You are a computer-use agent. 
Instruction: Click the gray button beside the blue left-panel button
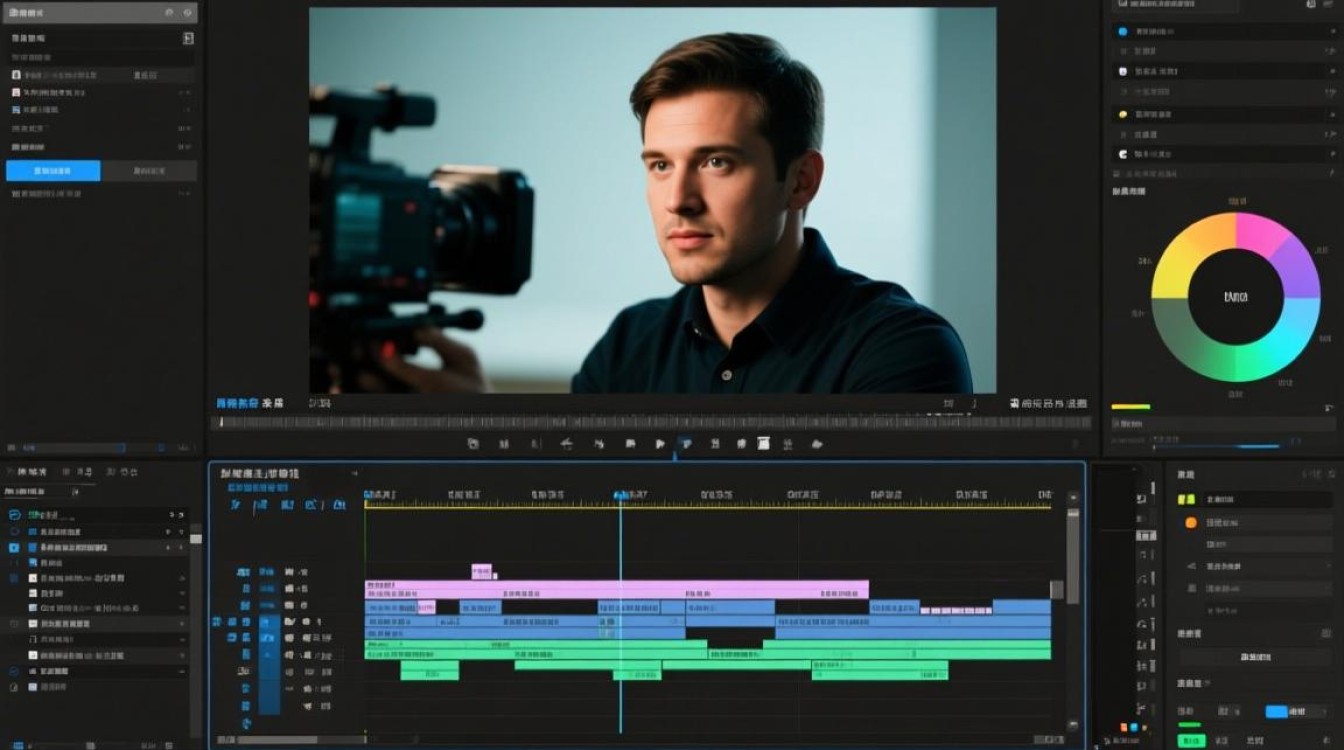click(149, 171)
